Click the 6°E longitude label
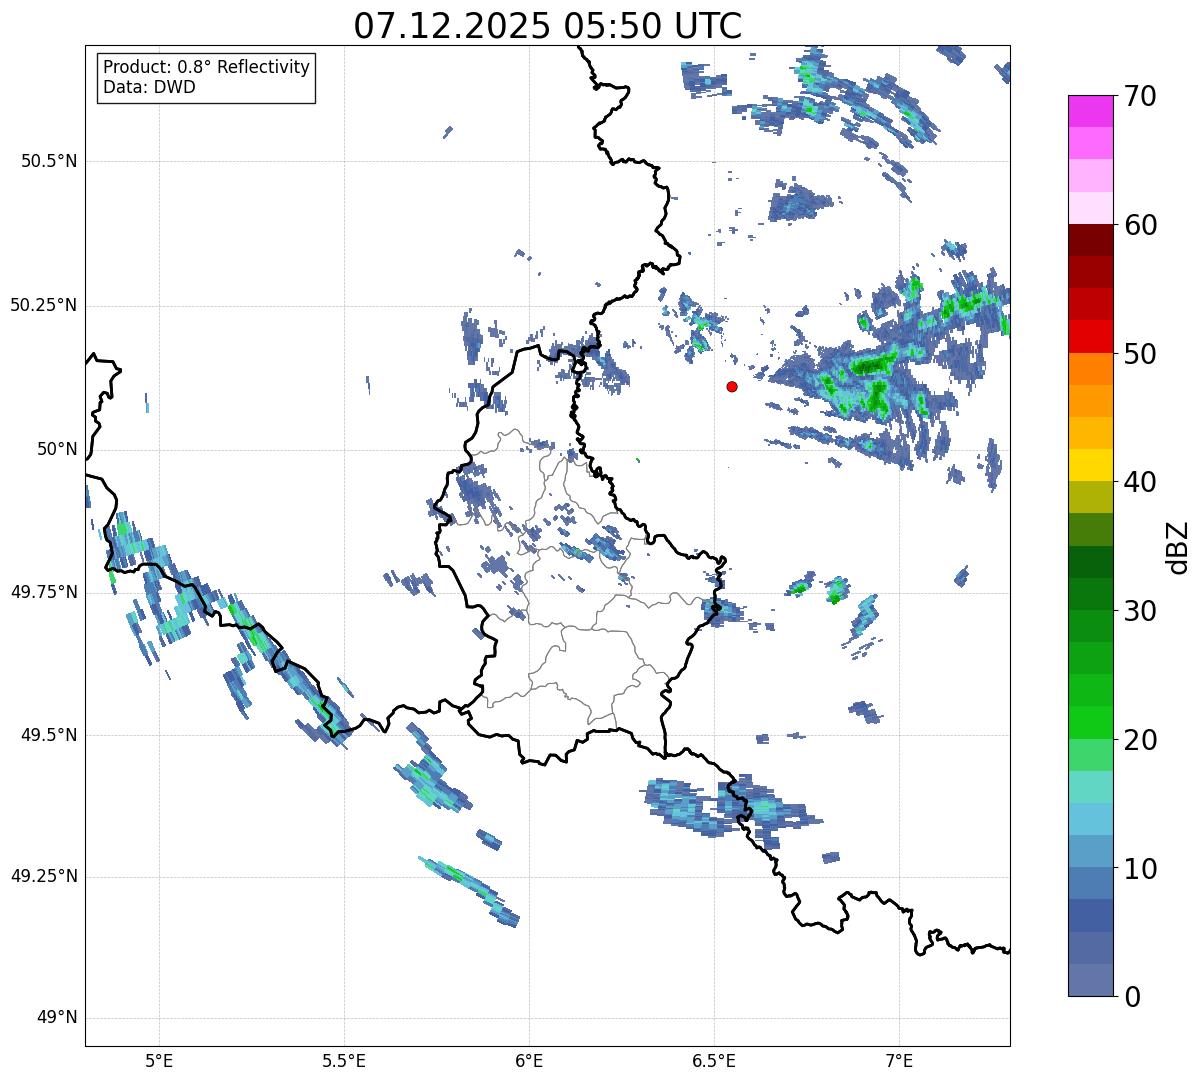This screenshot has width=1202, height=1081. pos(529,1060)
